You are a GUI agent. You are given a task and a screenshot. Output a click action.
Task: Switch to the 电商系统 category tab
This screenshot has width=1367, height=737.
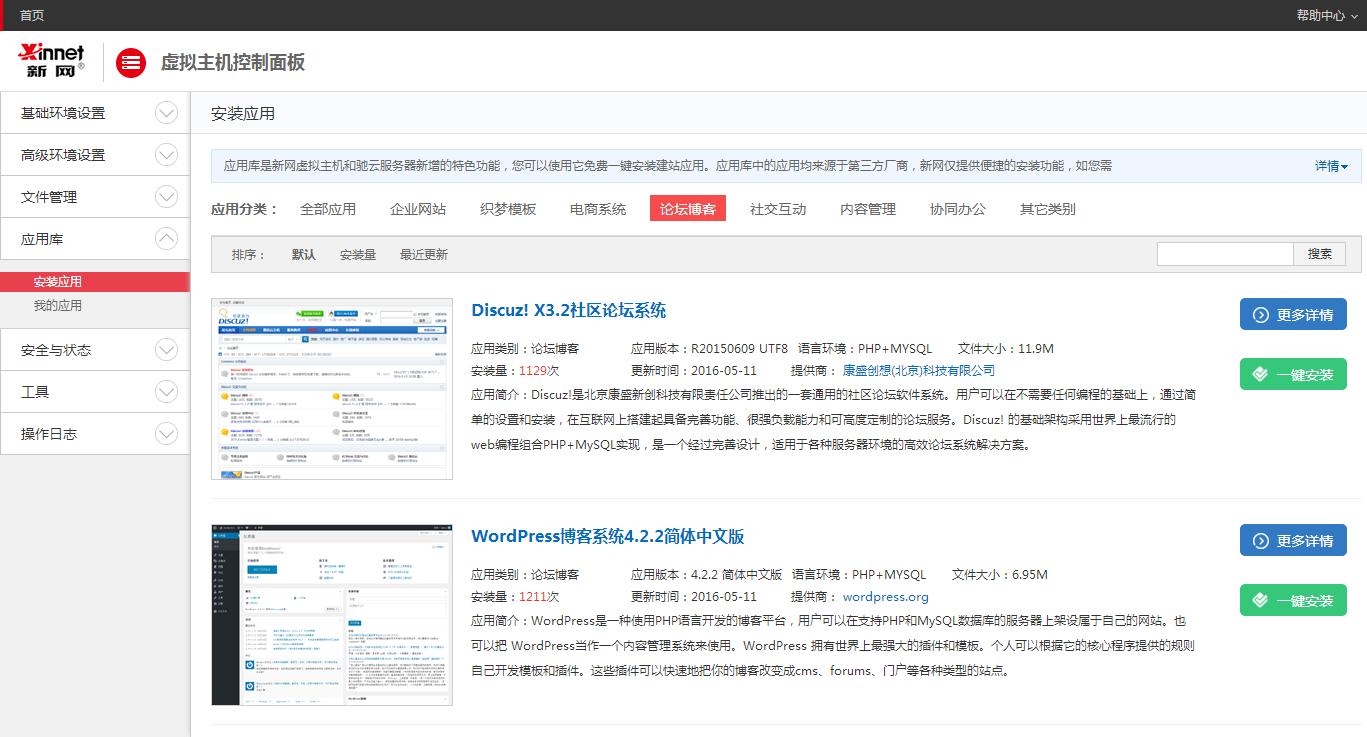tap(596, 208)
